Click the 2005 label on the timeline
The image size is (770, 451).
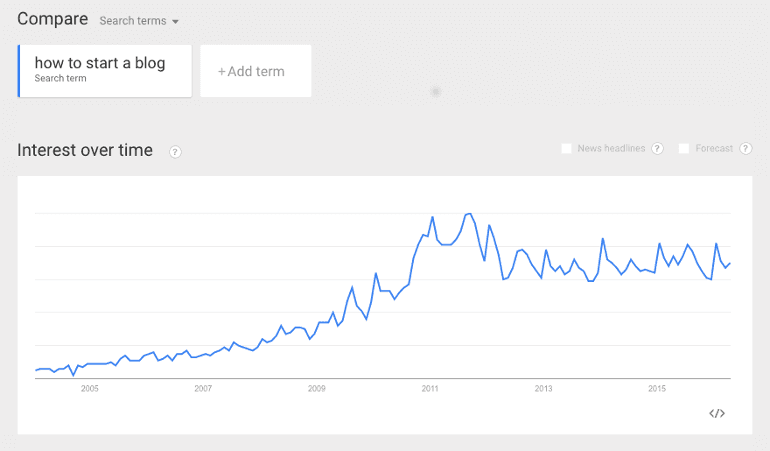(x=90, y=388)
